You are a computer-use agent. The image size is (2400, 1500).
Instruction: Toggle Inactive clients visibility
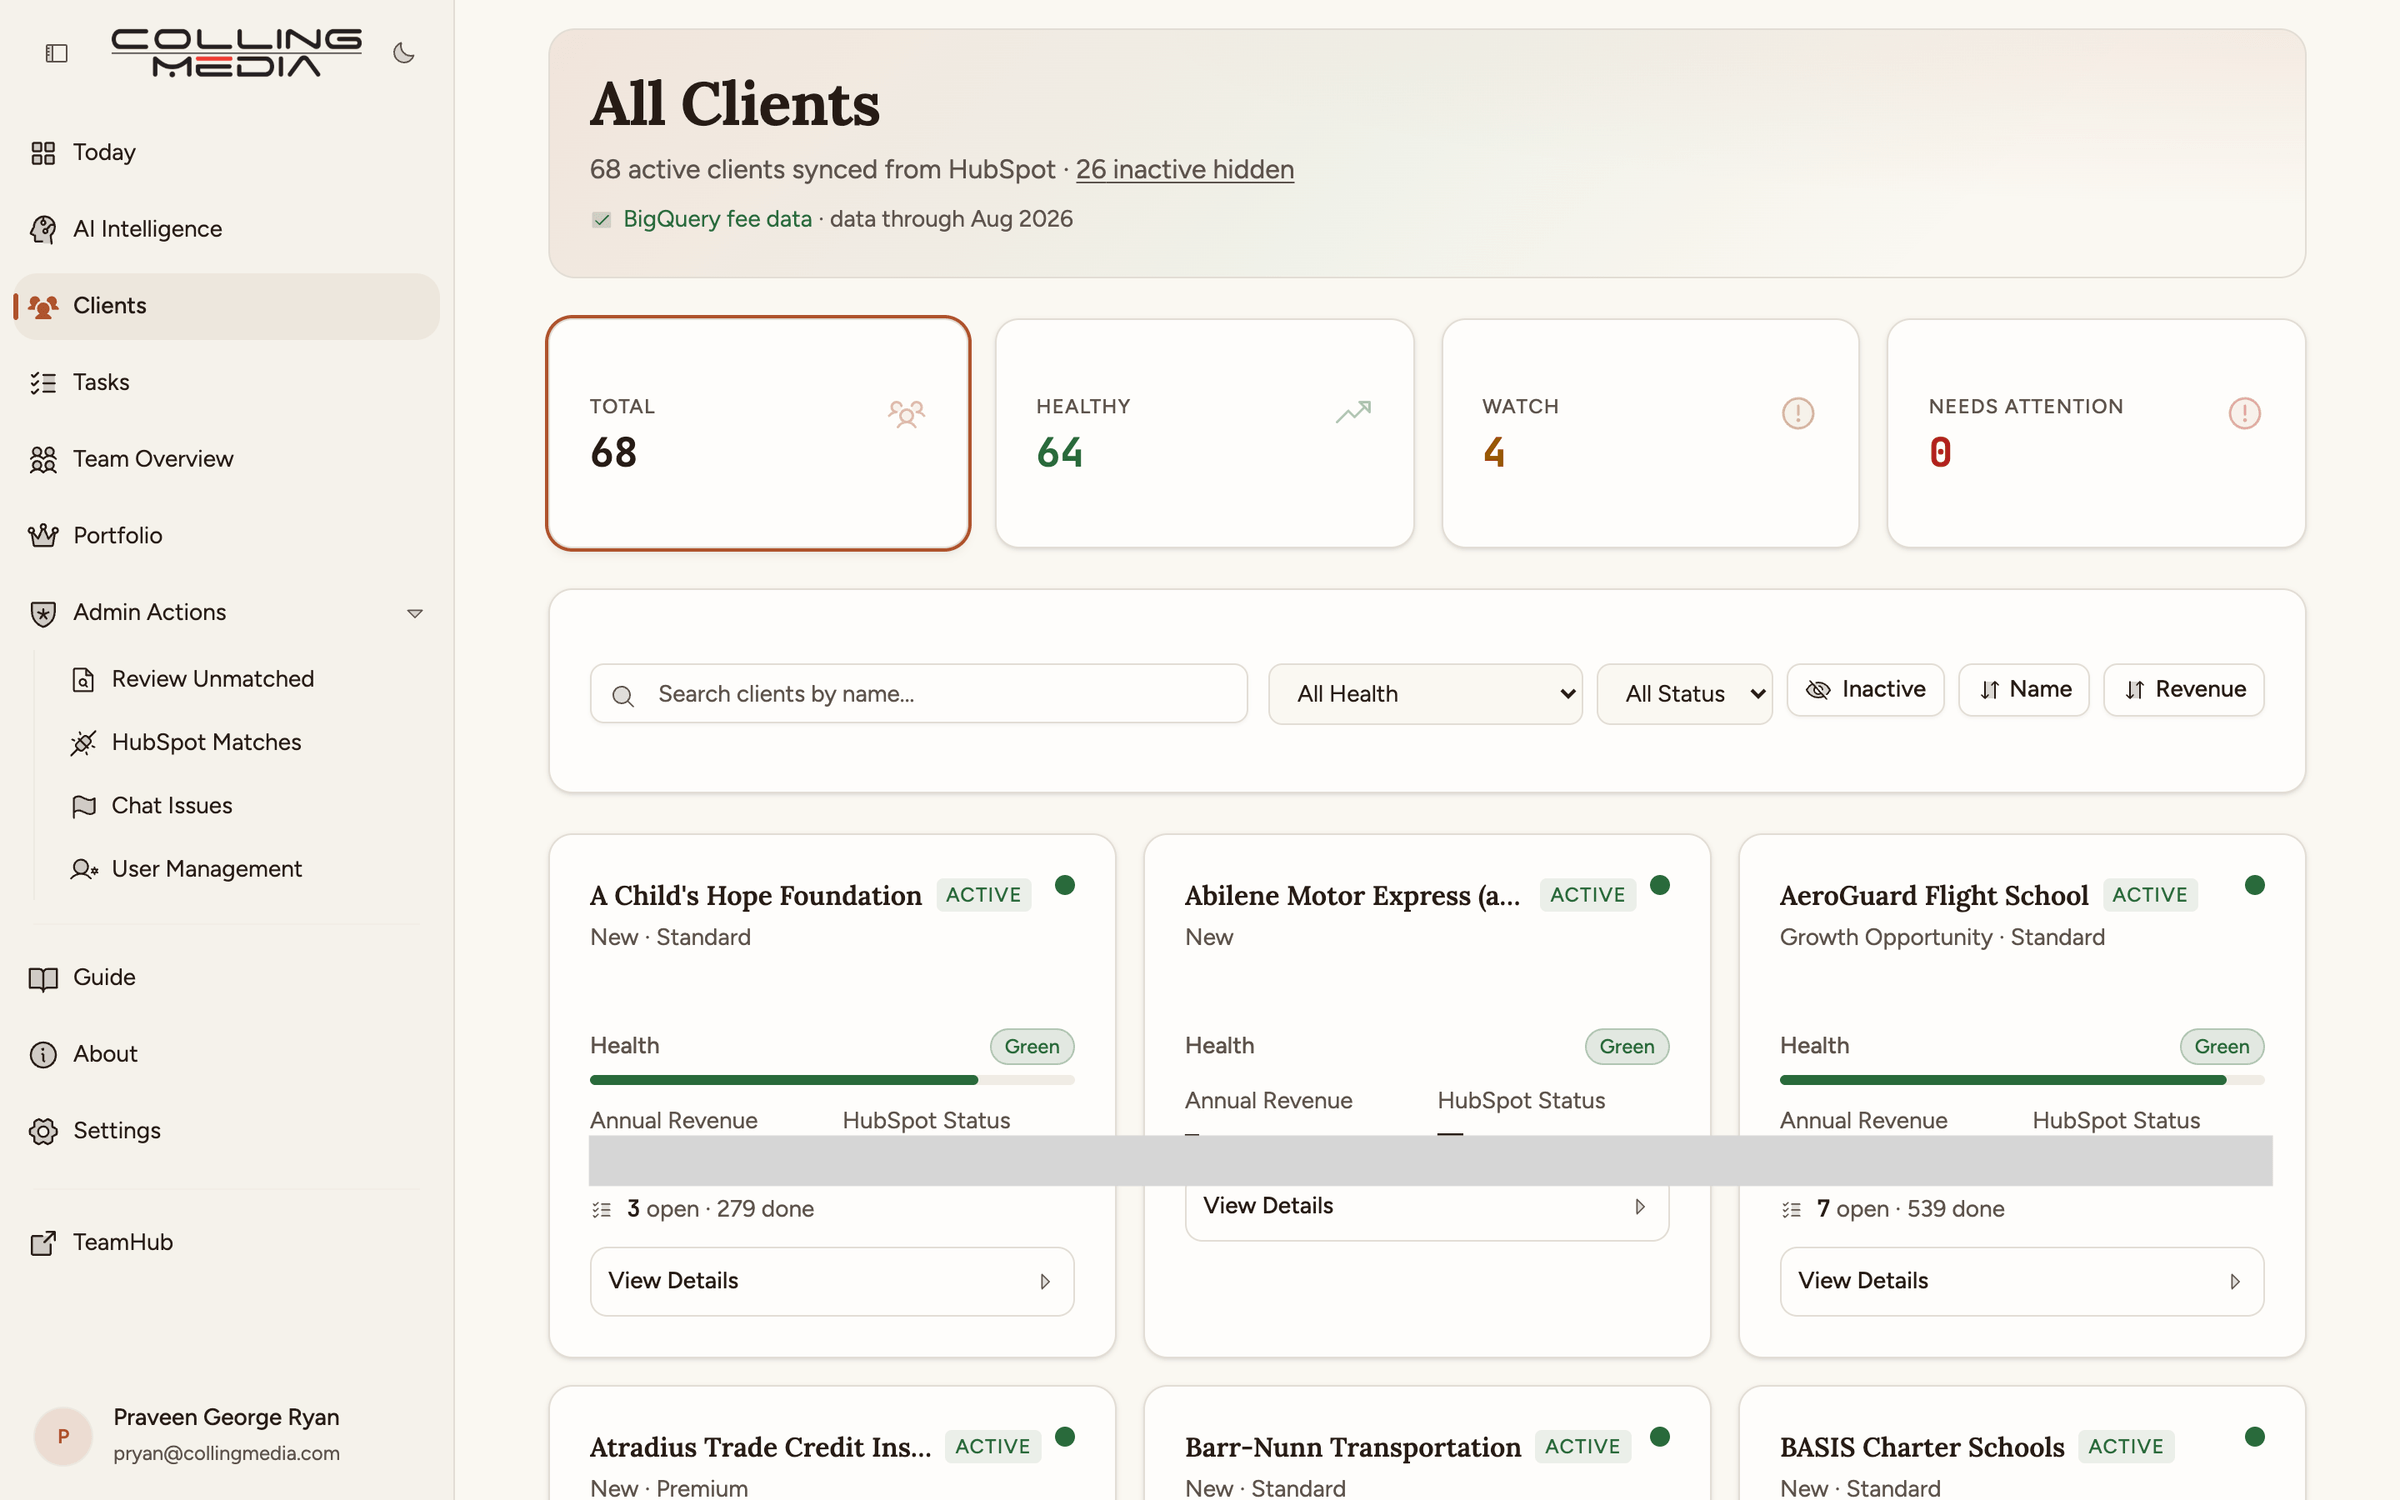point(1865,690)
